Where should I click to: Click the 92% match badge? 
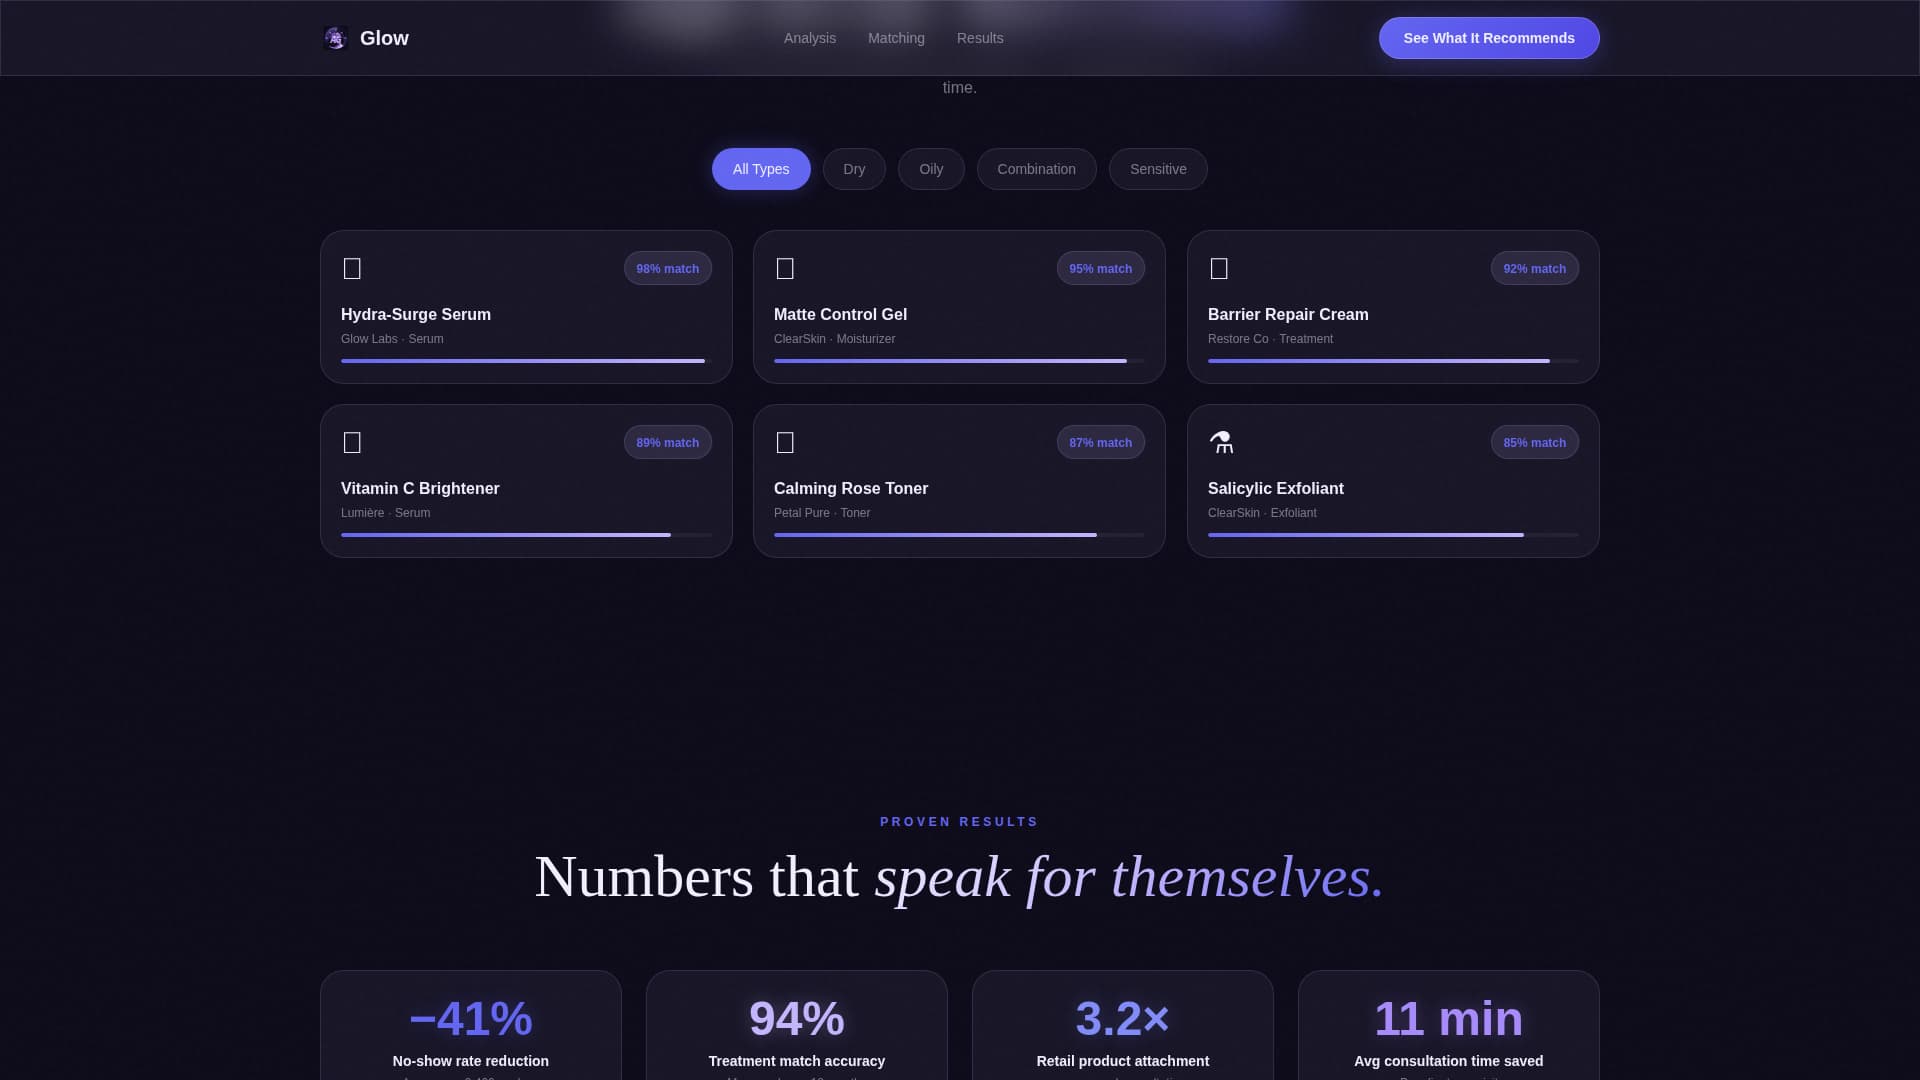tap(1535, 268)
